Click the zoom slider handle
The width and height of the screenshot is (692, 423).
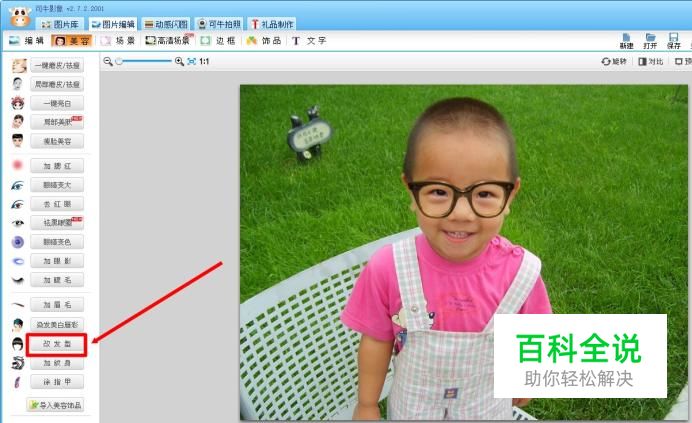tap(119, 61)
